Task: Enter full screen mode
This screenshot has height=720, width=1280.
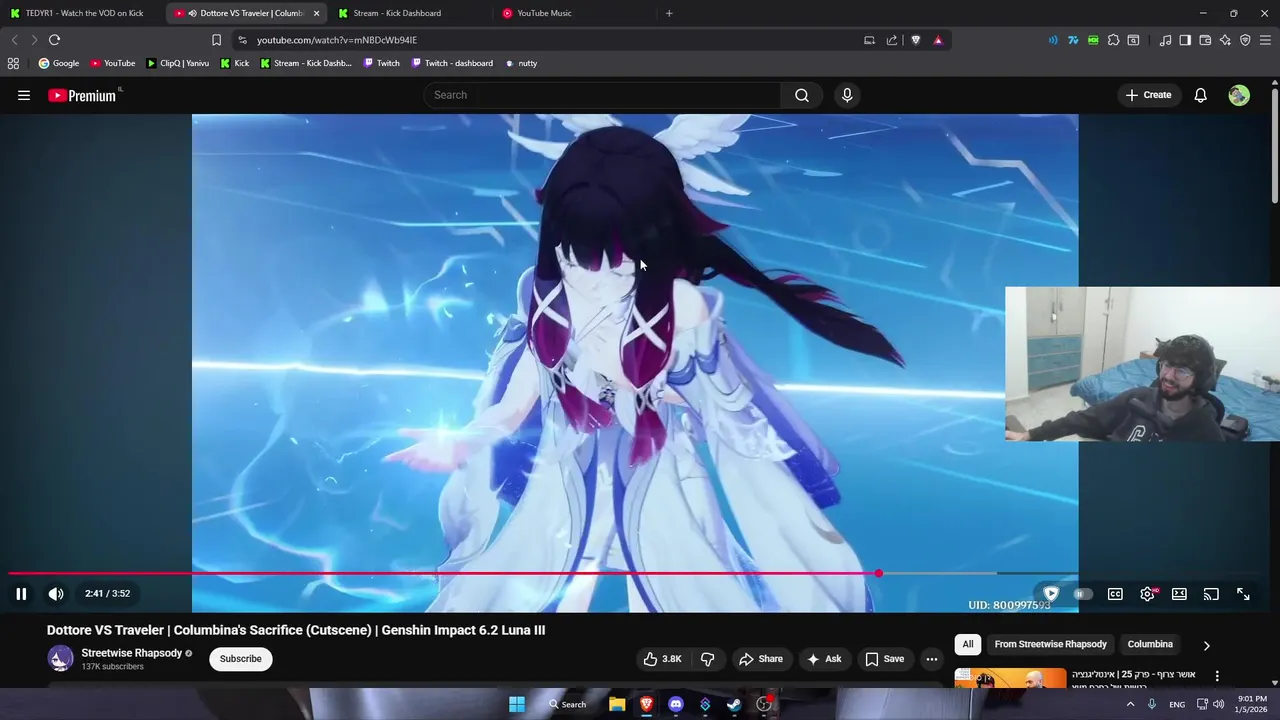Action: tap(1243, 594)
